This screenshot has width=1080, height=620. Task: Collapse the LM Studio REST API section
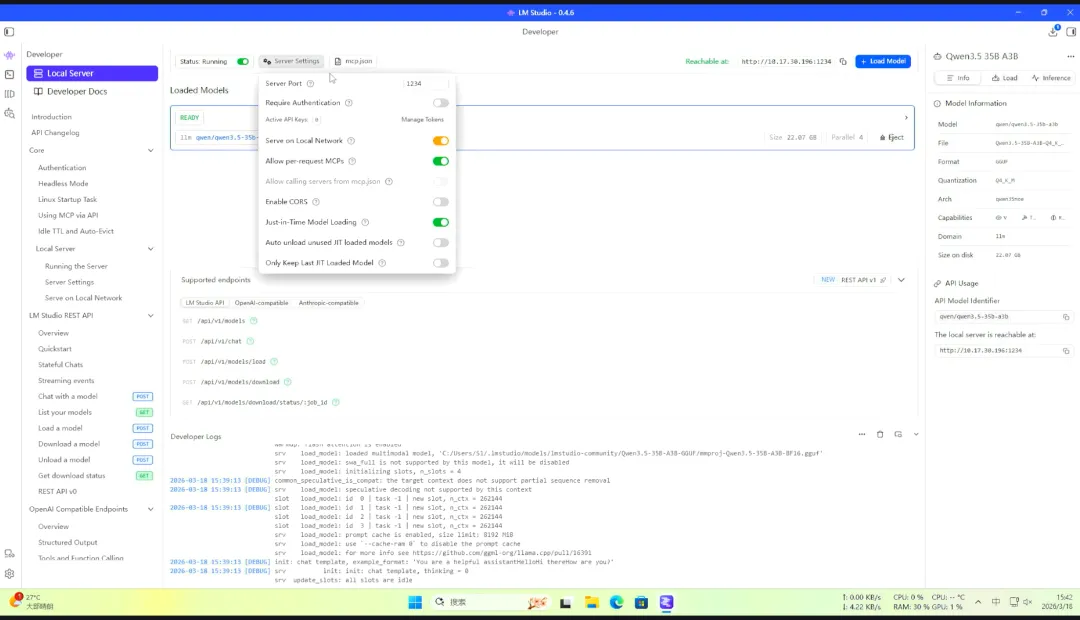(x=150, y=316)
